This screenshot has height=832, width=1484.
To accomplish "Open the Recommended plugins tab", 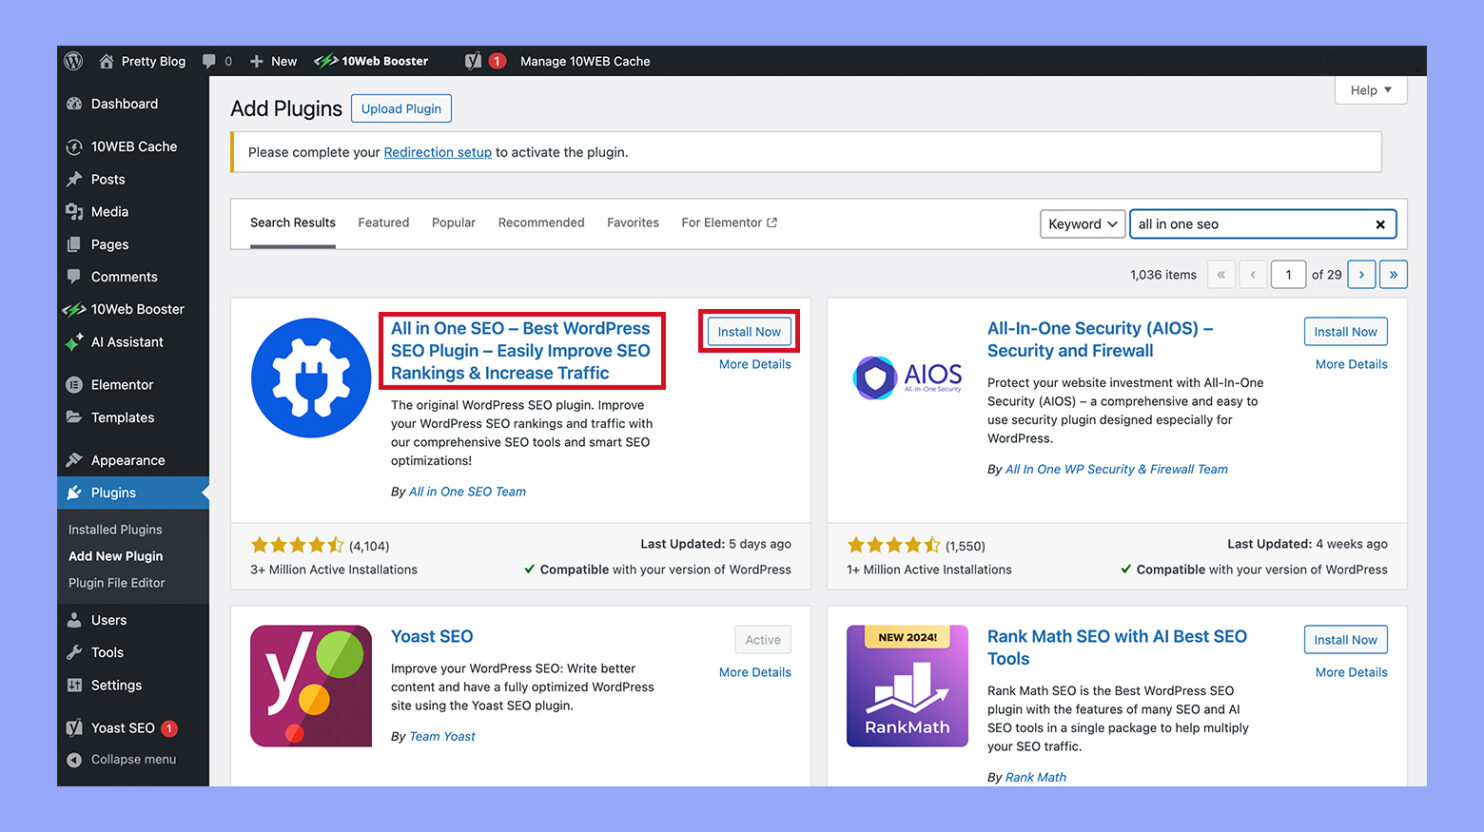I will pyautogui.click(x=541, y=222).
